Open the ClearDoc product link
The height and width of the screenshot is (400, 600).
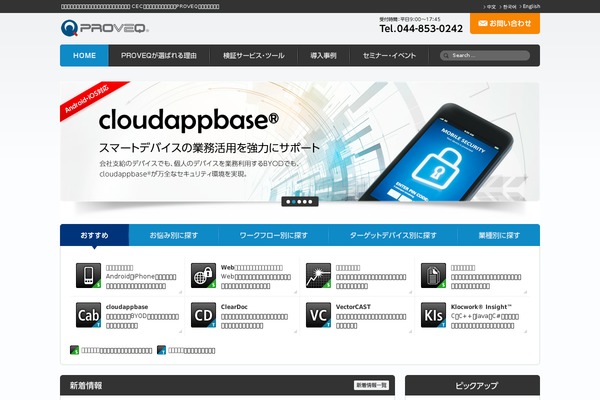tap(234, 307)
